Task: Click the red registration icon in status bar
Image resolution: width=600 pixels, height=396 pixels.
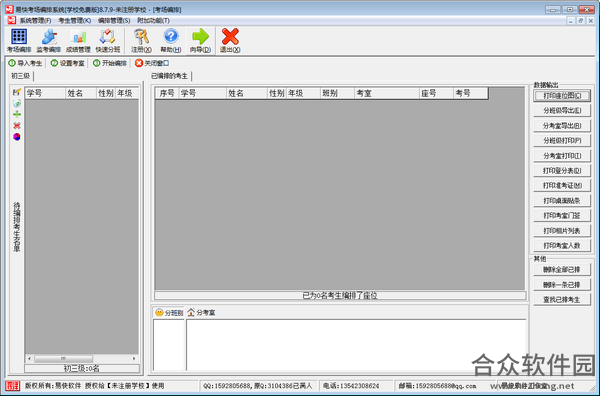Action: 13,386
